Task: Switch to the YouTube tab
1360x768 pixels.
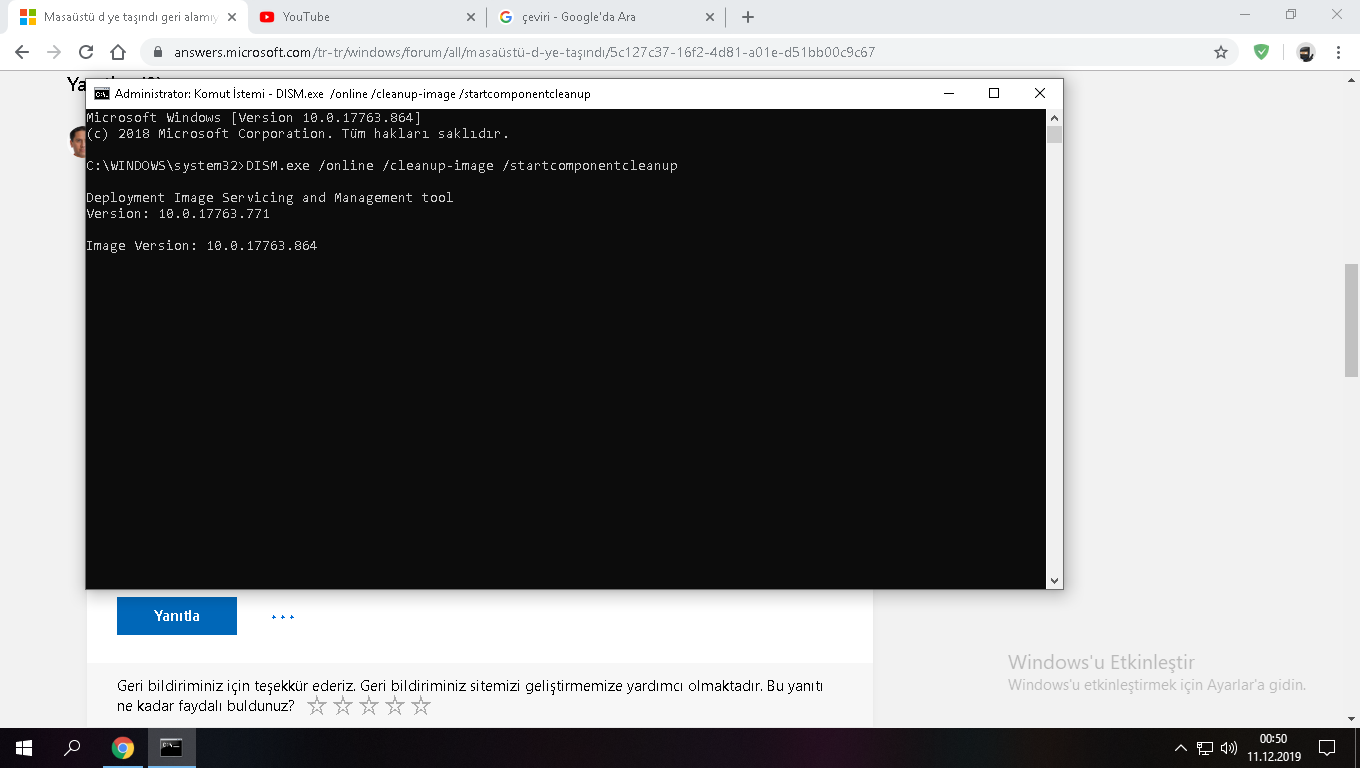Action: [x=367, y=17]
